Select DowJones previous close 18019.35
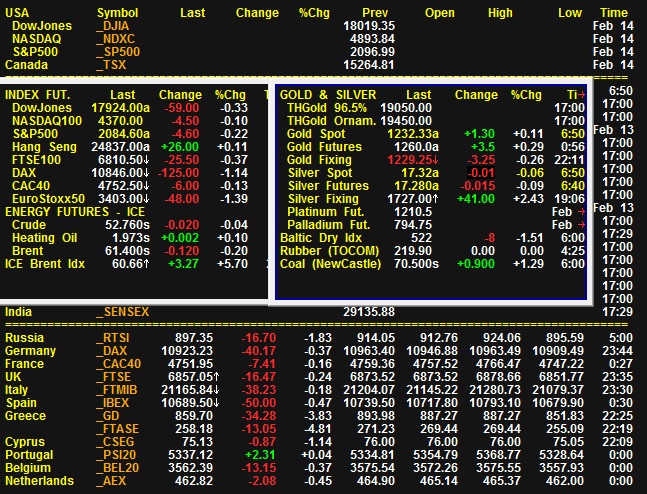Screen dimensions: 647x494 click(x=369, y=26)
